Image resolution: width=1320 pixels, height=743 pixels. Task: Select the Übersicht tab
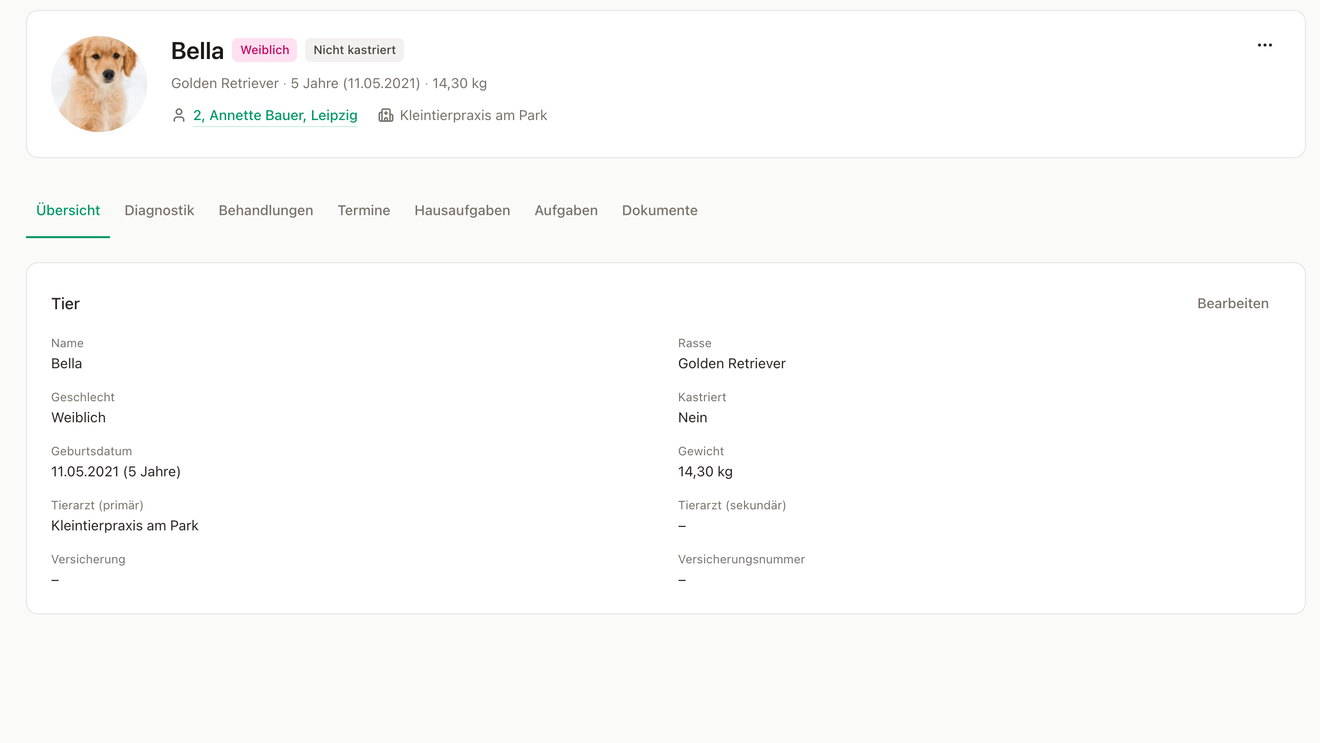point(68,210)
